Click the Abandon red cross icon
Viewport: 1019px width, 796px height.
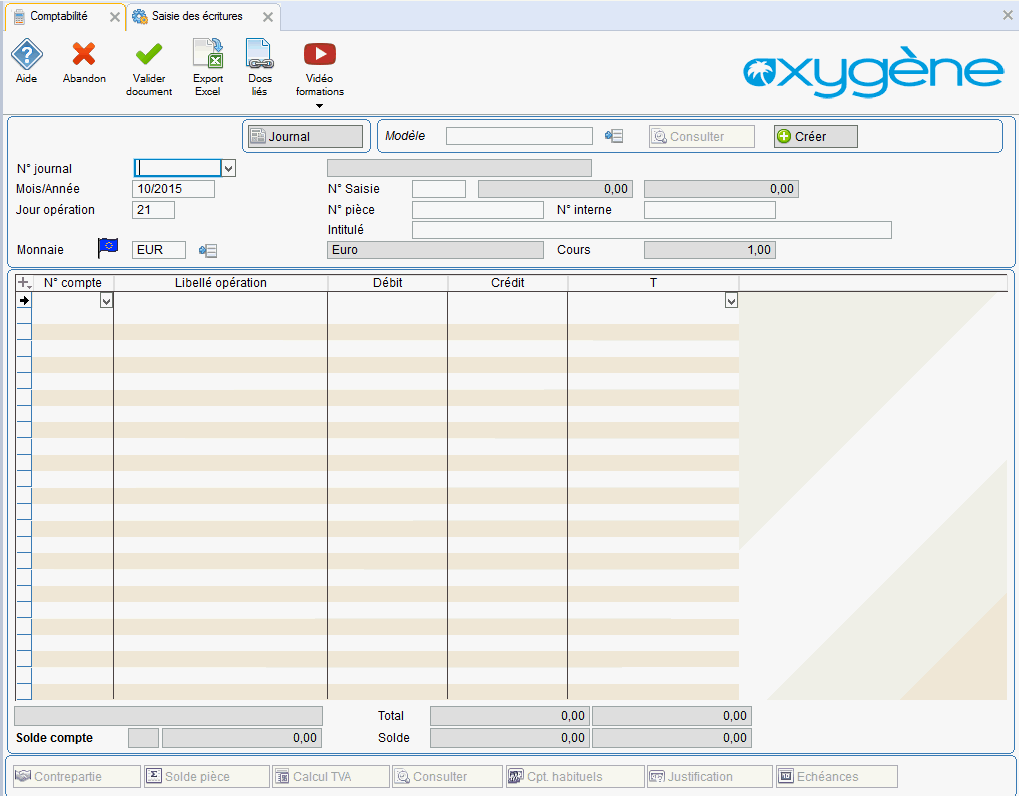[84, 54]
